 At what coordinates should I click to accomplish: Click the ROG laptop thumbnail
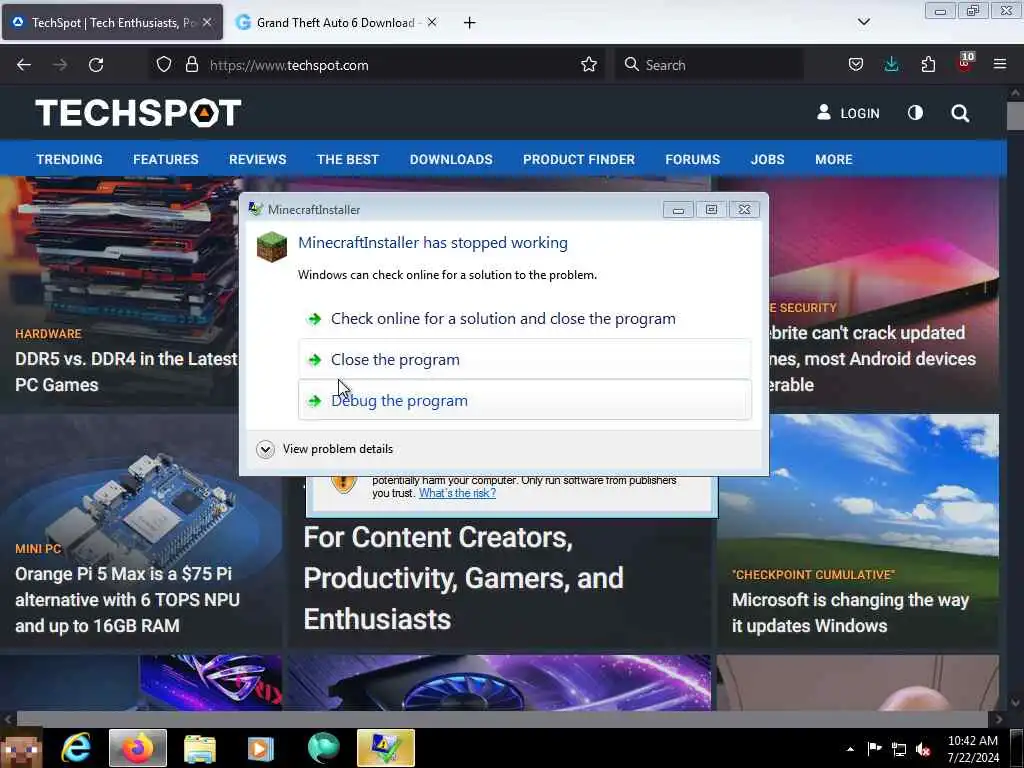[x=210, y=682]
